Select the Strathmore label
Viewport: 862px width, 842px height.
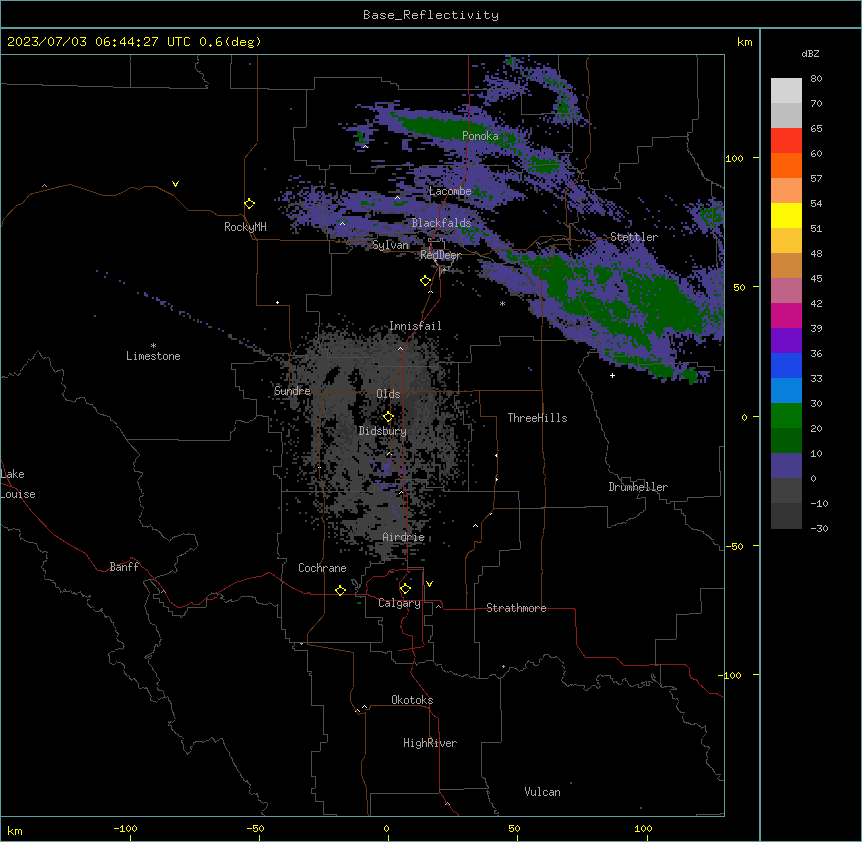coord(516,608)
